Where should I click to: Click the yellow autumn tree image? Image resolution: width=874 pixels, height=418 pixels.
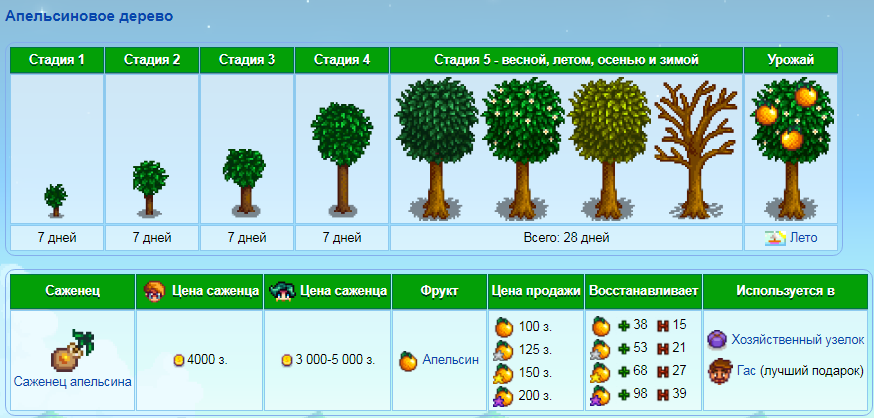(609, 148)
